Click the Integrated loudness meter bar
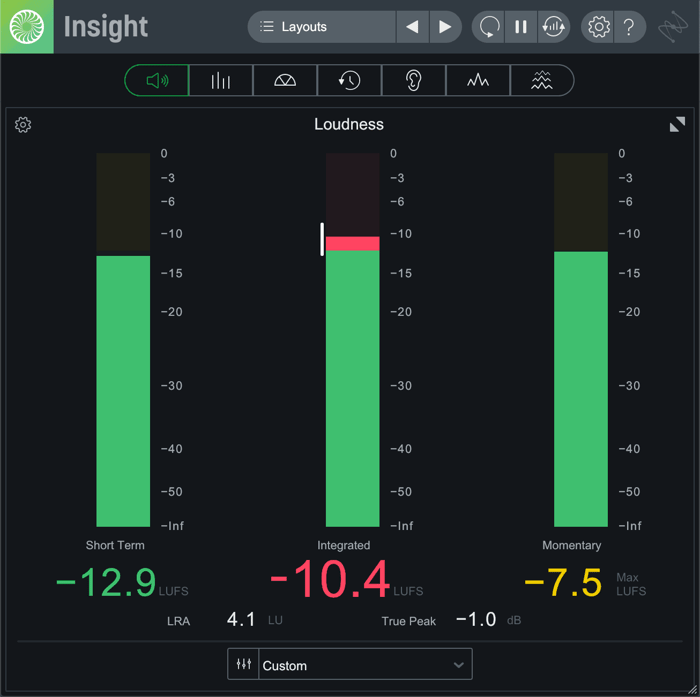Viewport: 700px width, 697px height. 353,340
